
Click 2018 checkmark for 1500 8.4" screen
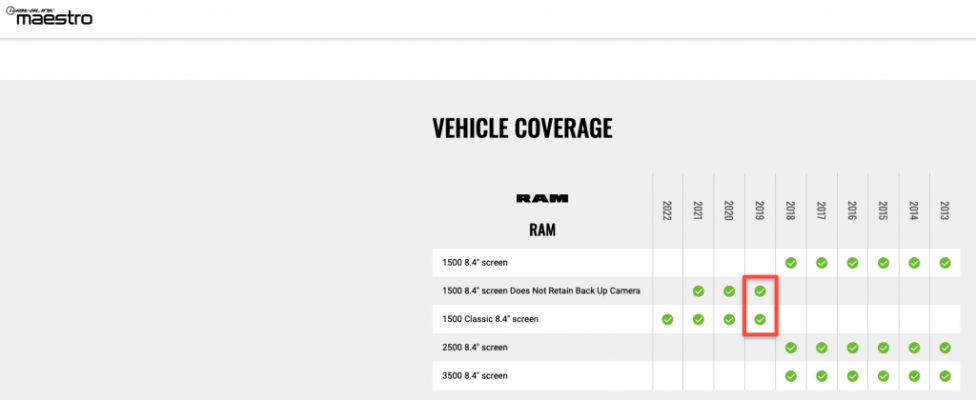click(x=791, y=263)
